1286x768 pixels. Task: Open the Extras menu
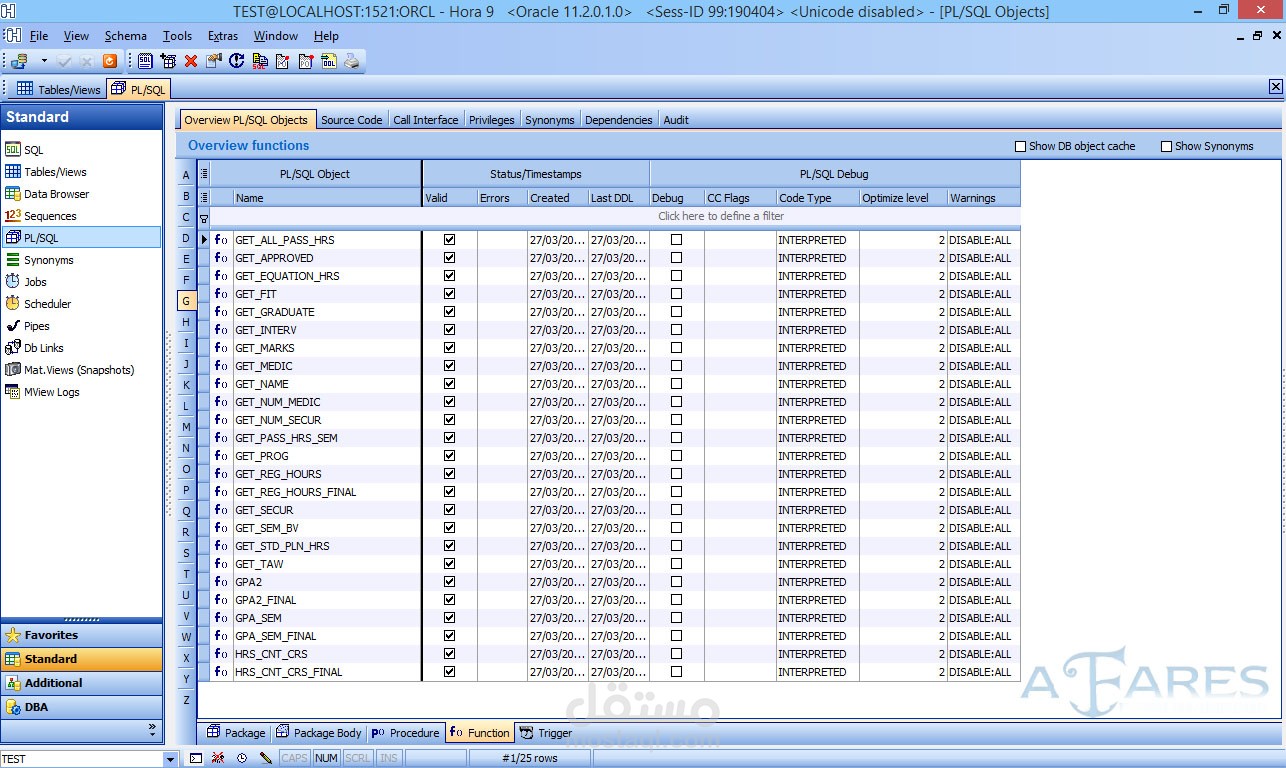pyautogui.click(x=223, y=36)
